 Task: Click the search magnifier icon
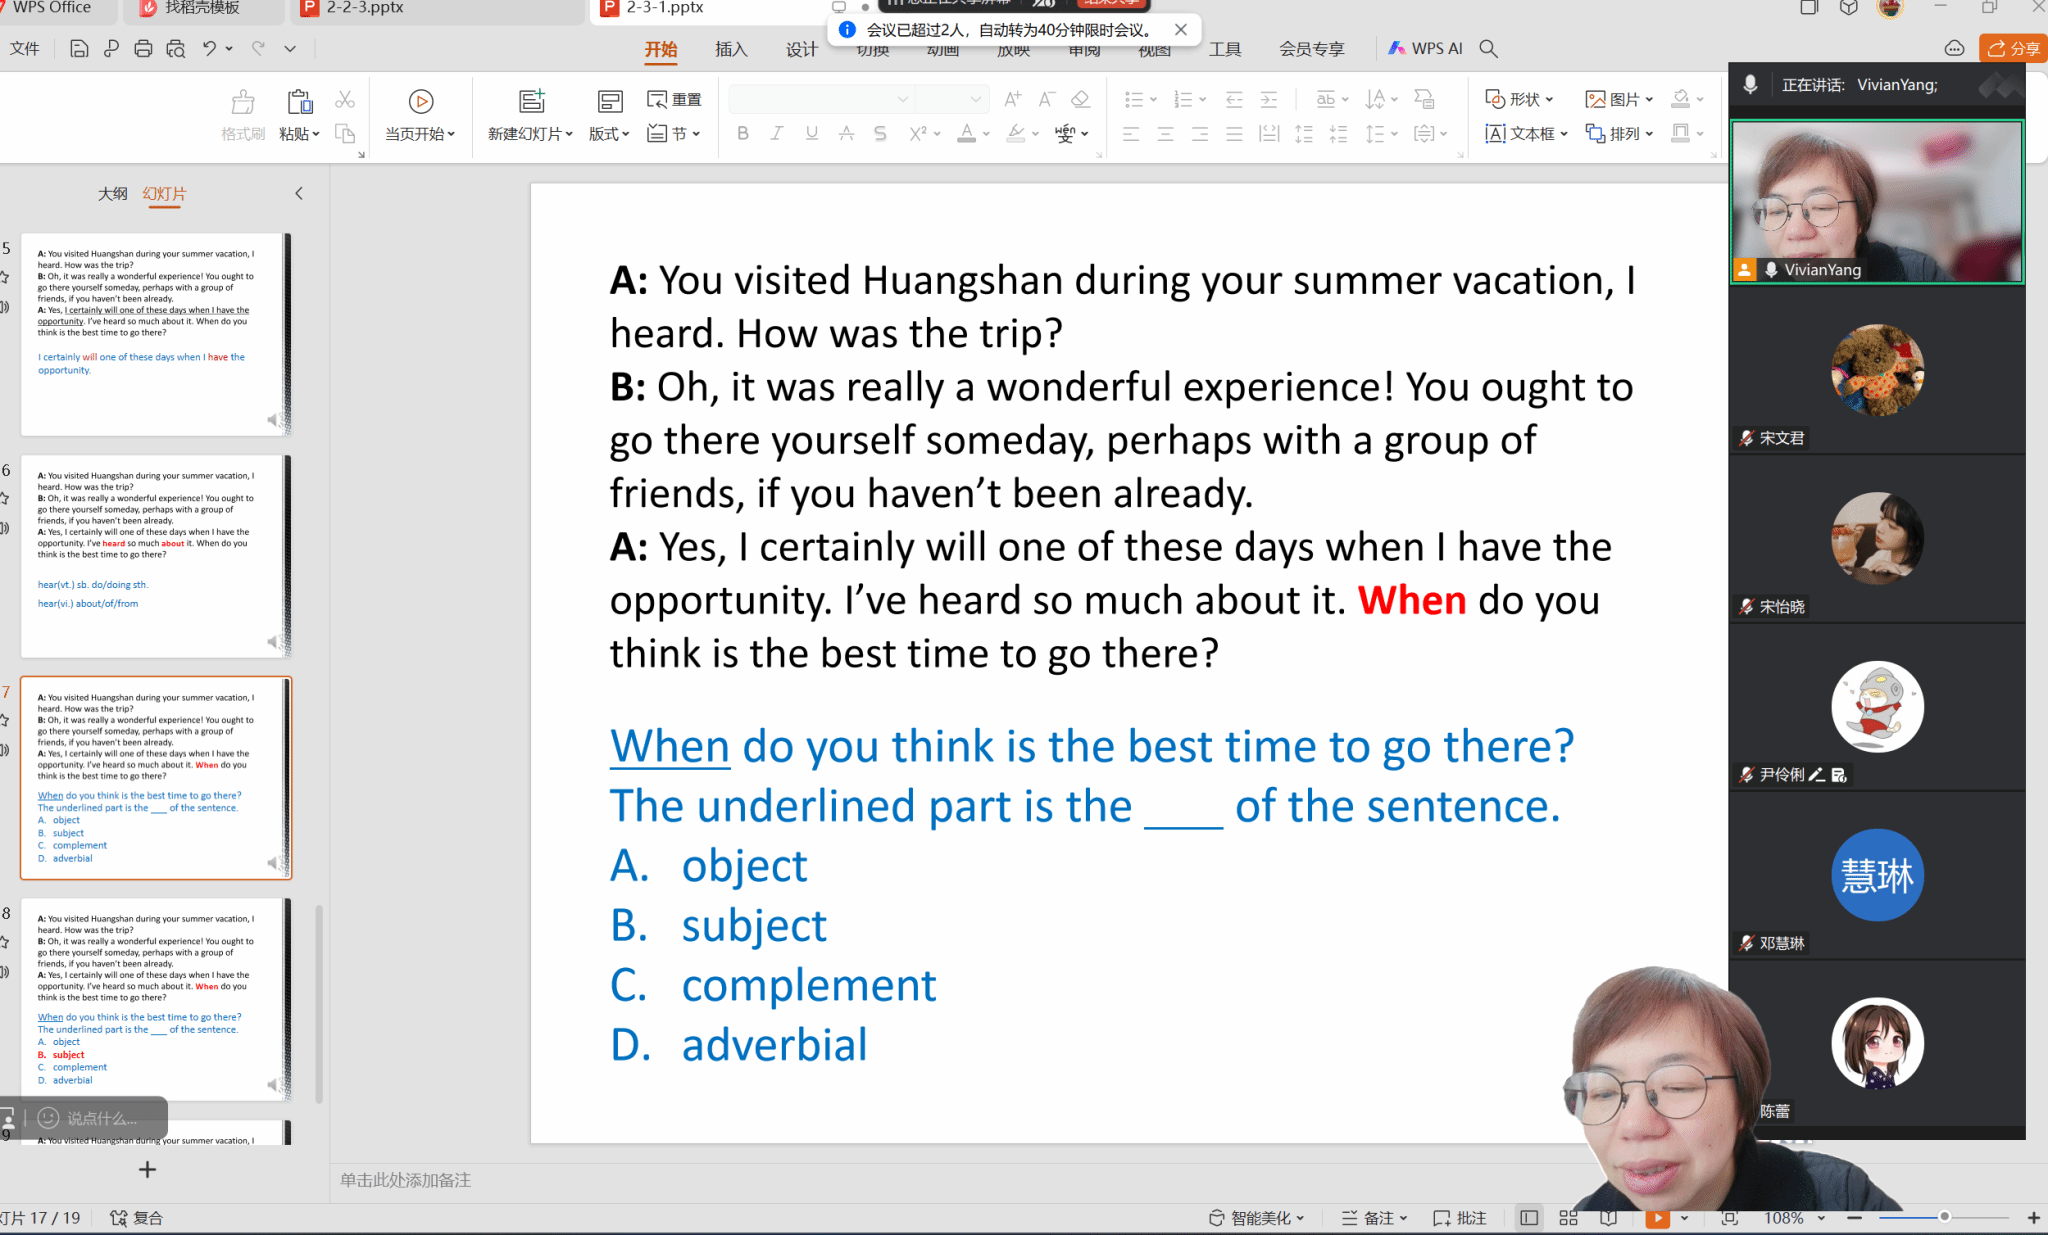(1488, 48)
